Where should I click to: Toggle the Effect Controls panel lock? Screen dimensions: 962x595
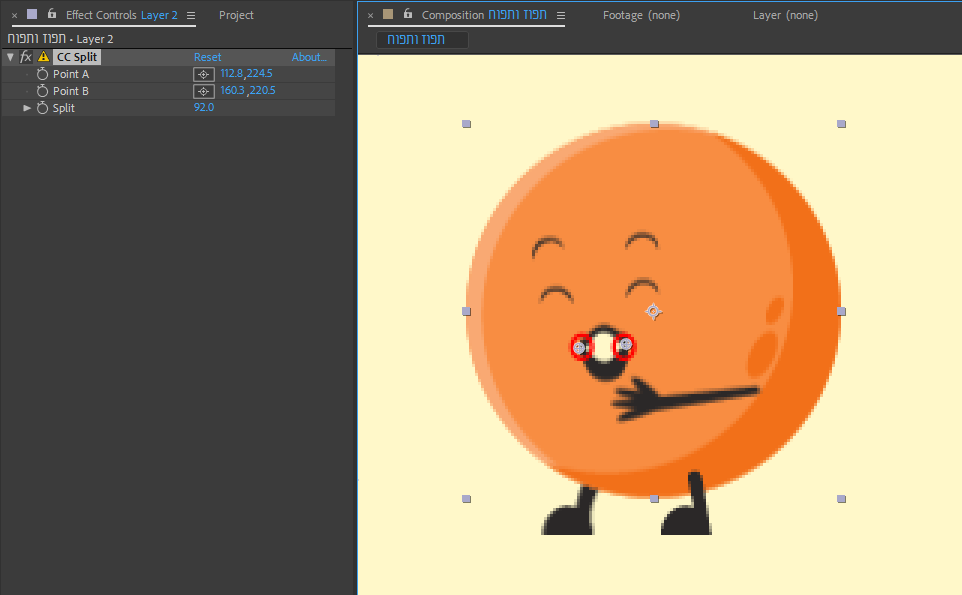click(x=52, y=13)
